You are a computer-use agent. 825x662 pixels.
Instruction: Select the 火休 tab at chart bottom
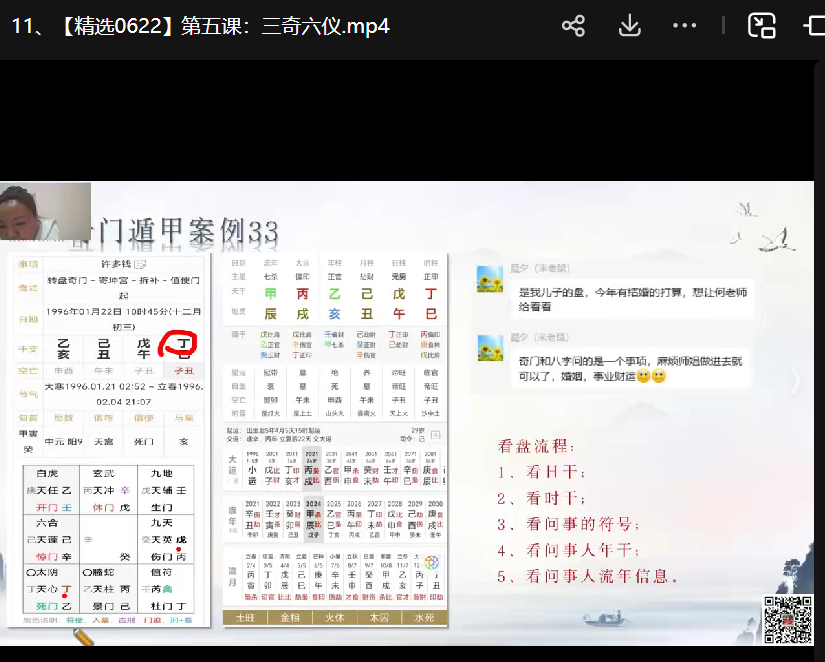click(x=336, y=618)
